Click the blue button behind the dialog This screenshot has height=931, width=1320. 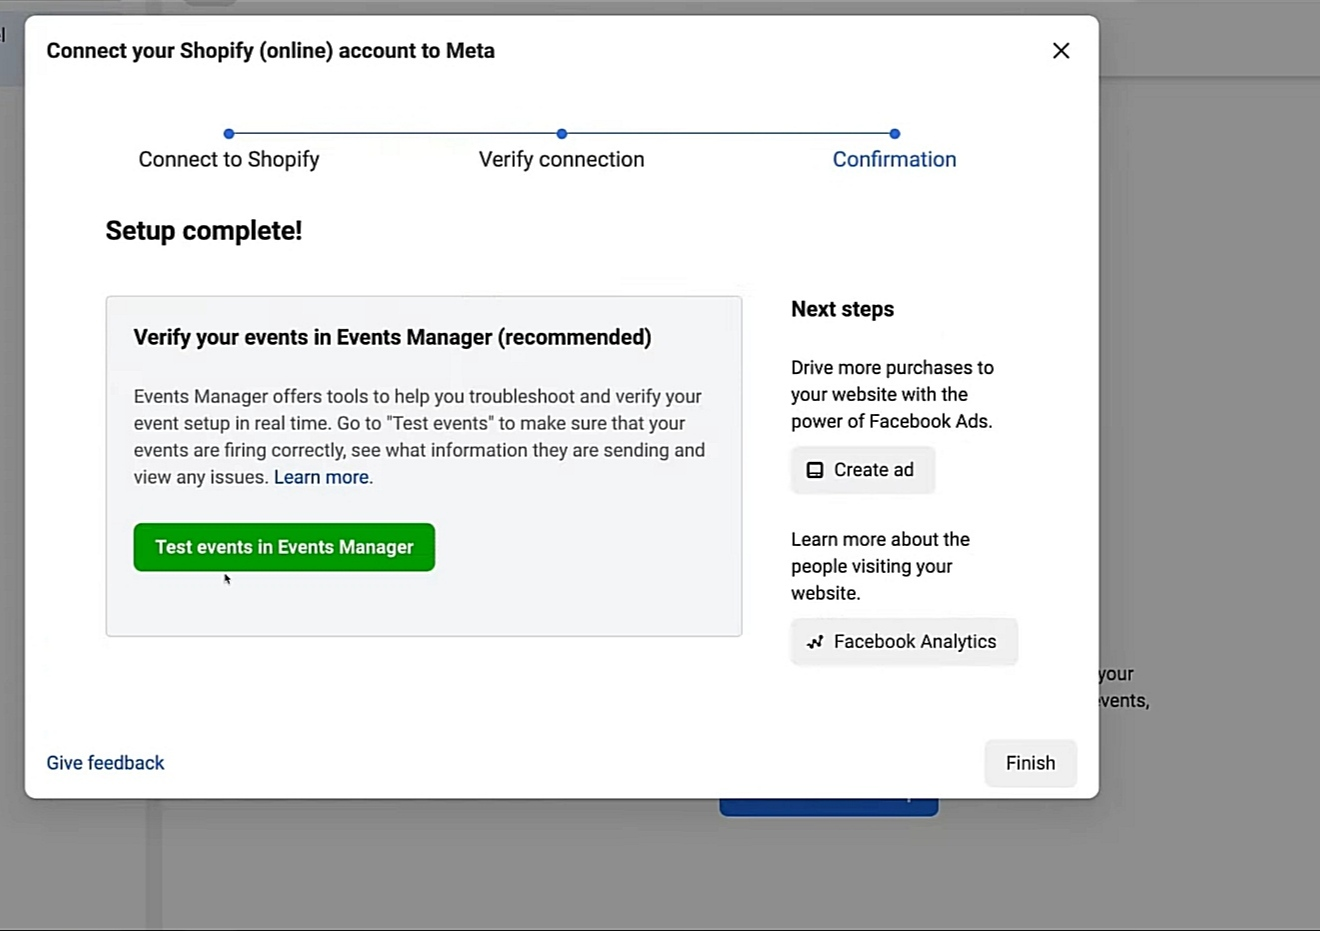tap(828, 806)
